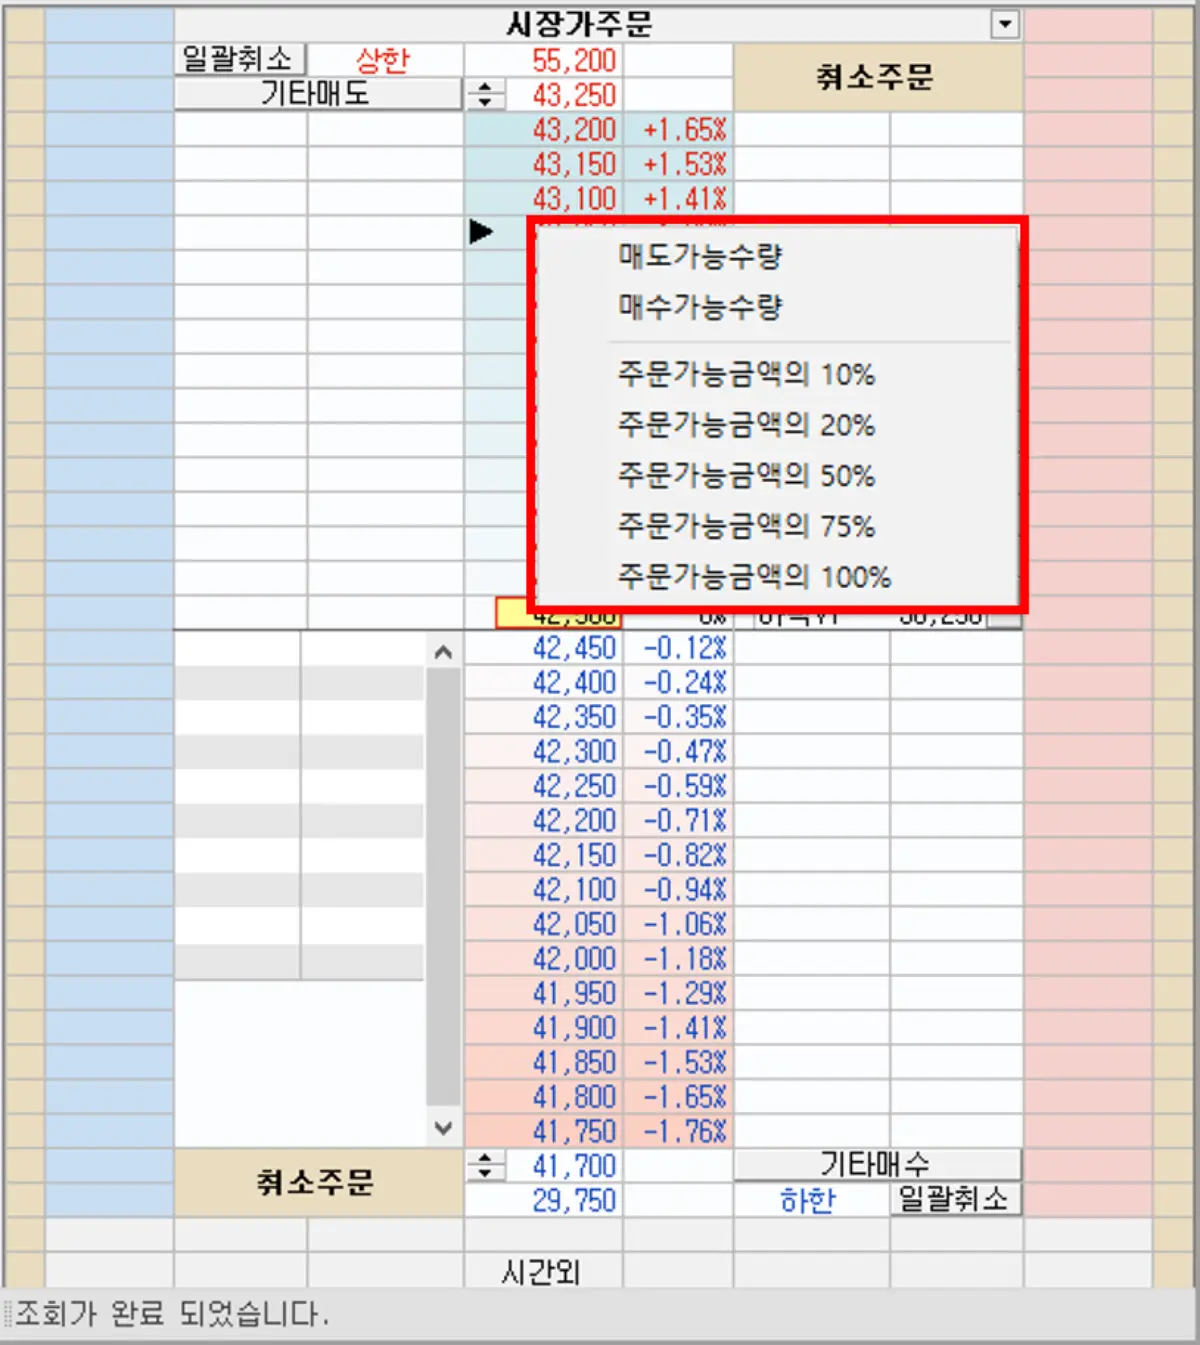Choose 주문가능금액의 20% option
Screen dimensions: 1200x1345
click(x=745, y=426)
